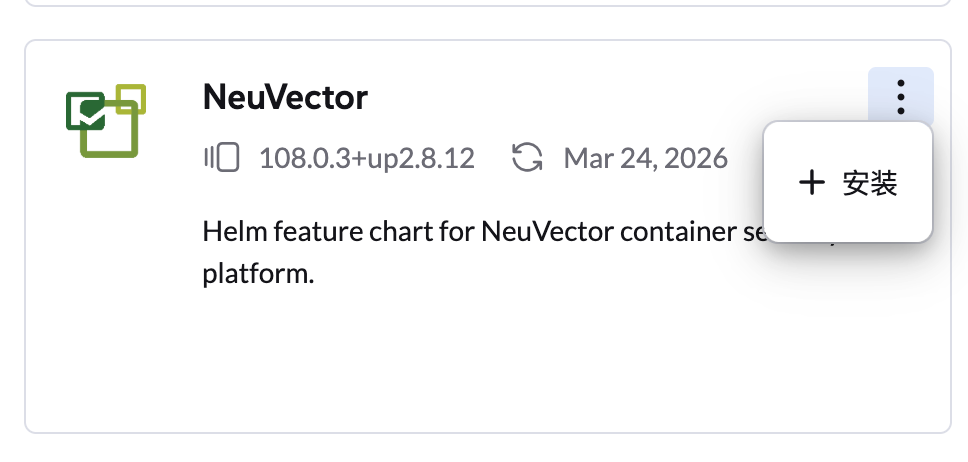The width and height of the screenshot is (968, 462).
Task: Click the 安装 text label
Action: (870, 183)
